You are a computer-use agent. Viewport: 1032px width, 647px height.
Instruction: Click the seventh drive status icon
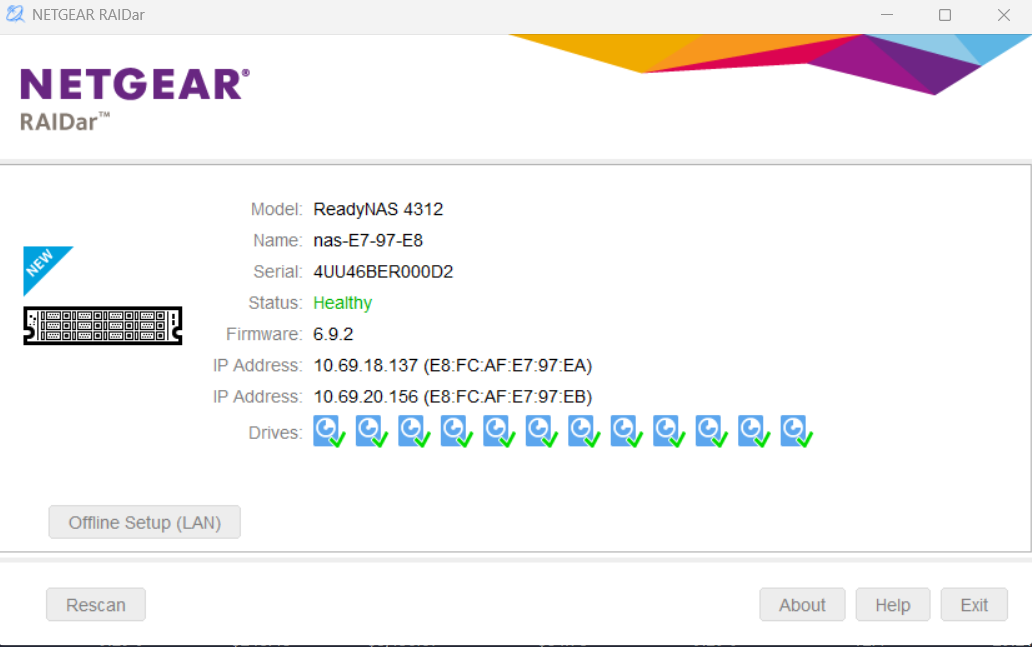tap(584, 431)
